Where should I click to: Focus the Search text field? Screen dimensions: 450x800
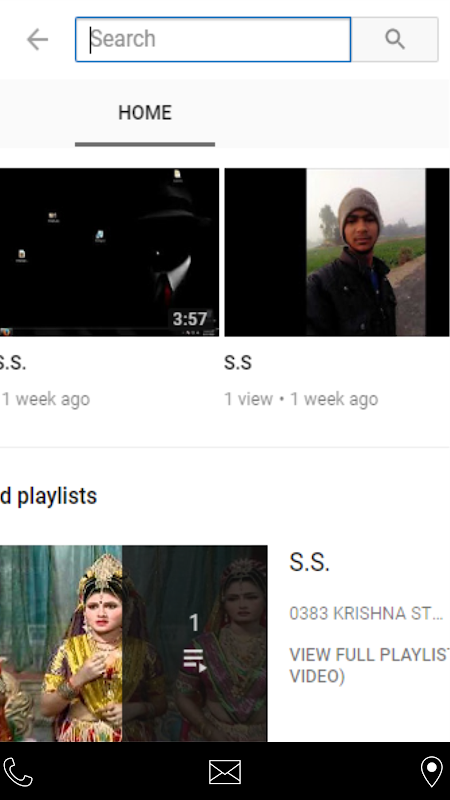pyautogui.click(x=213, y=39)
